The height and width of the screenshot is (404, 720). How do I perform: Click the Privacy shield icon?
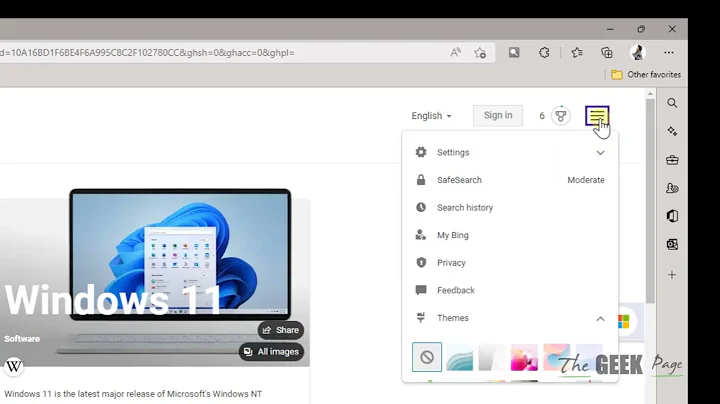click(421, 262)
